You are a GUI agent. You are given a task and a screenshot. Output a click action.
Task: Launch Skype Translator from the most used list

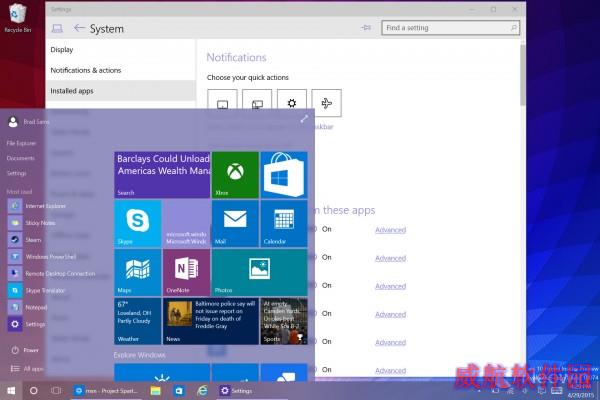click(37, 290)
